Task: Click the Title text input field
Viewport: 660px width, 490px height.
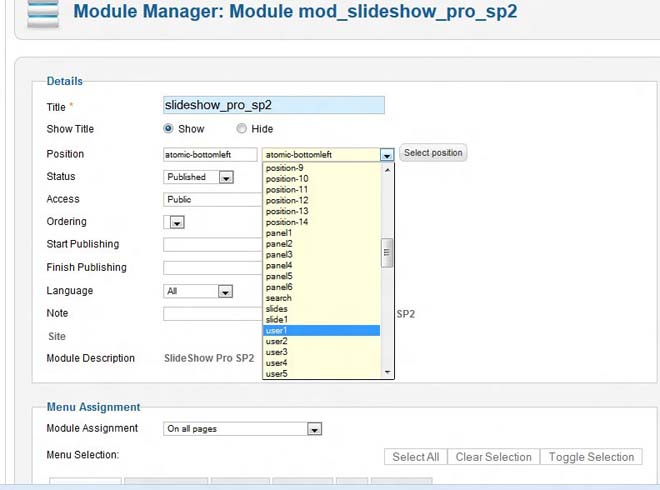Action: [273, 105]
